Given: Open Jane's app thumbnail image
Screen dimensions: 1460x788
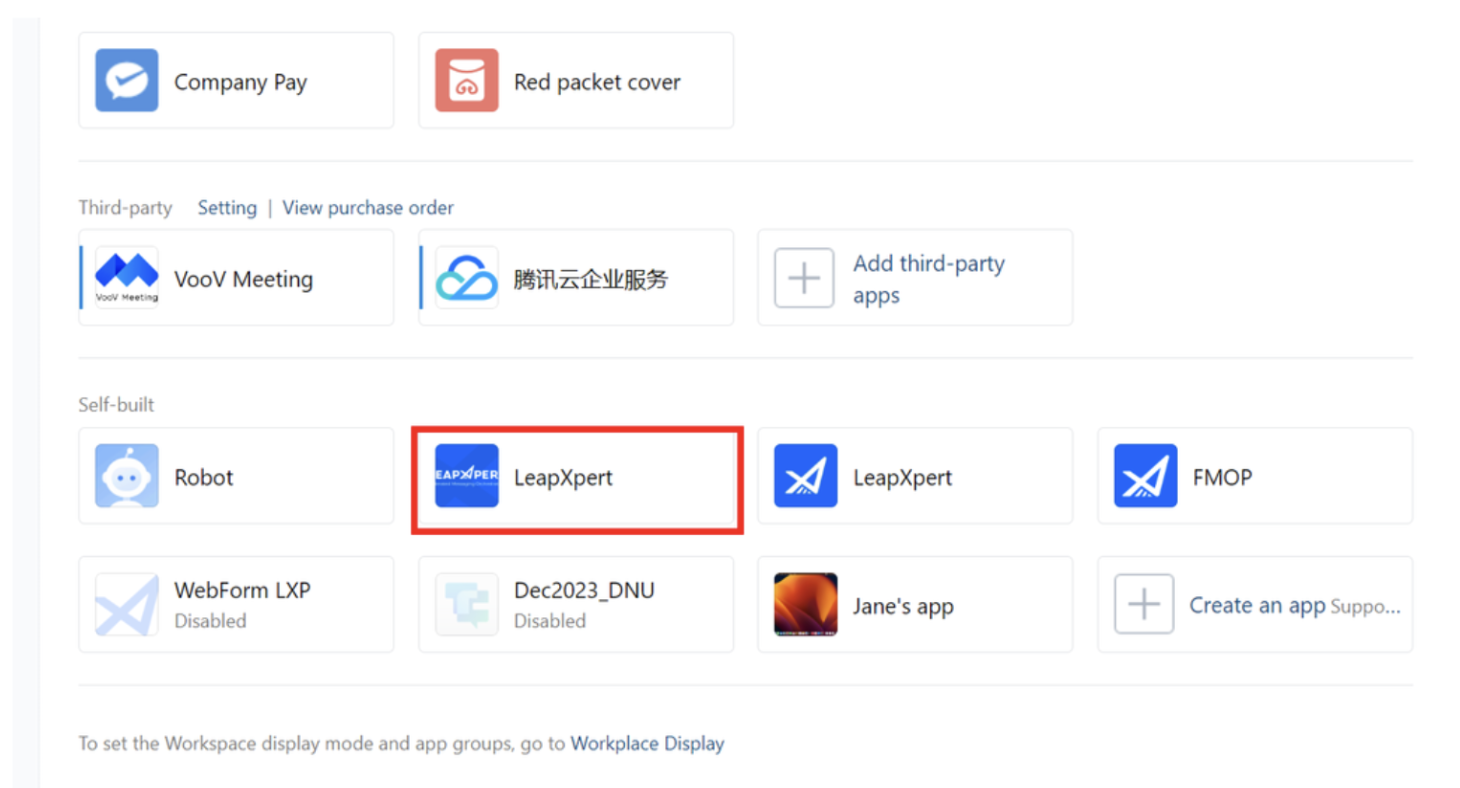Looking at the screenshot, I should click(806, 604).
